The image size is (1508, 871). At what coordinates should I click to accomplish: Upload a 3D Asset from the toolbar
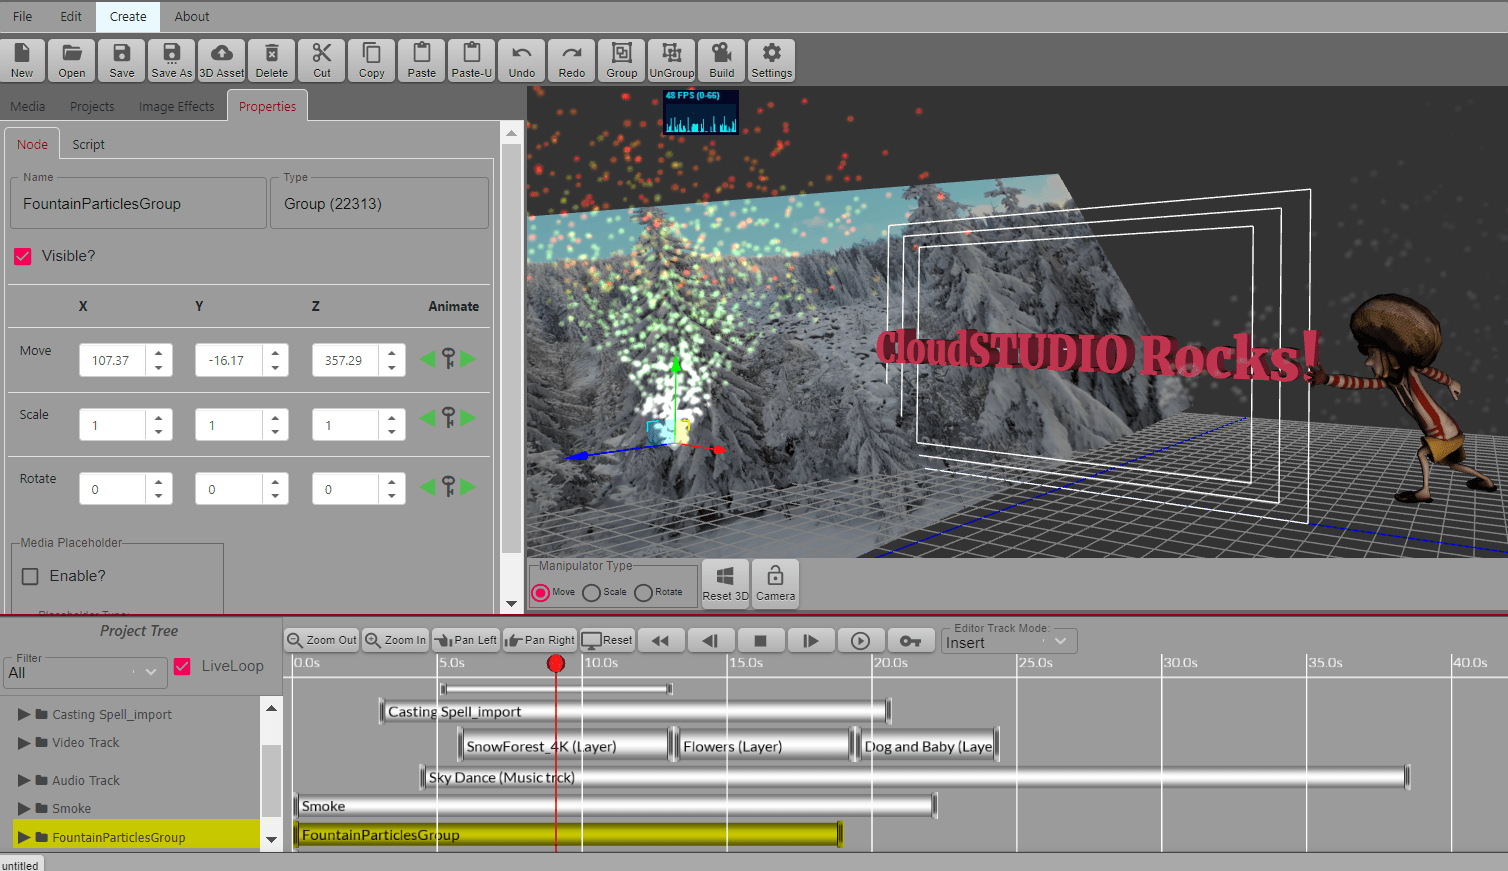[x=222, y=60]
